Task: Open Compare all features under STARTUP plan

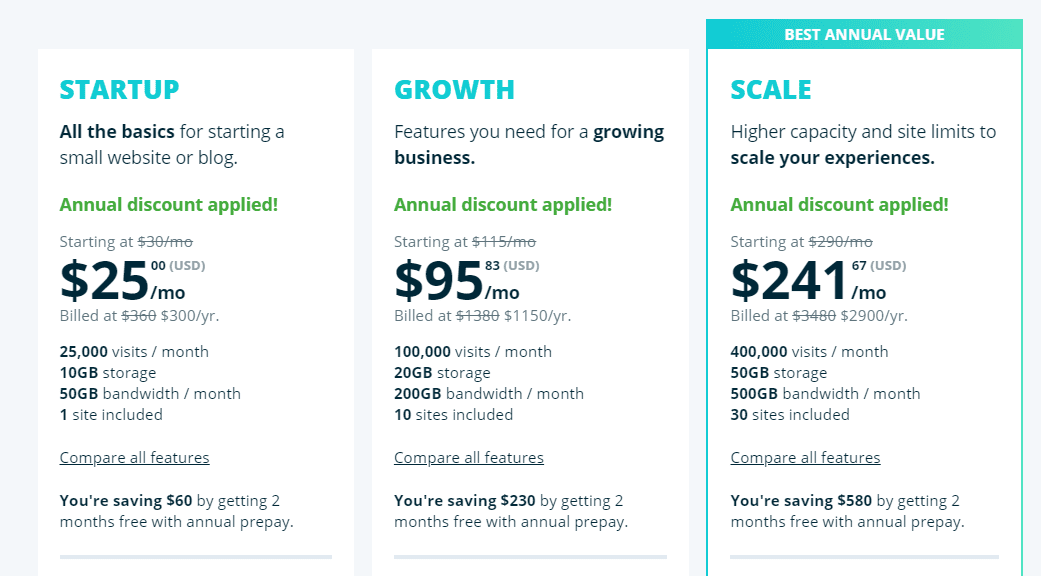Action: pyautogui.click(x=134, y=457)
